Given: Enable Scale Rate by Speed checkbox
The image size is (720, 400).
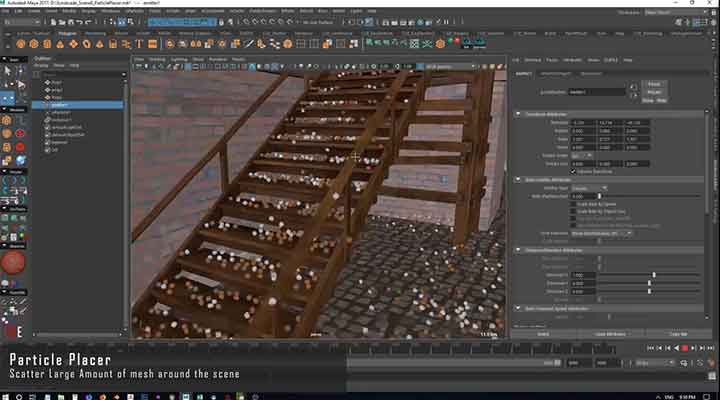Looking at the screenshot, I should tap(574, 204).
